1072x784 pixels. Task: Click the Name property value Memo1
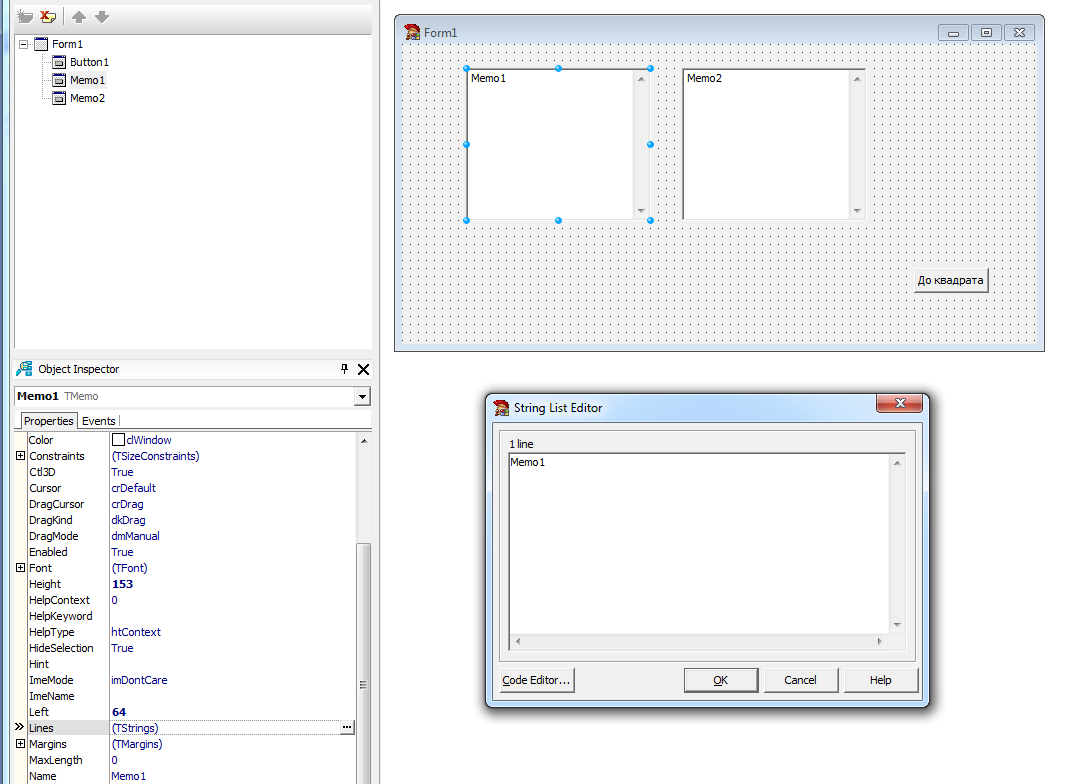129,776
